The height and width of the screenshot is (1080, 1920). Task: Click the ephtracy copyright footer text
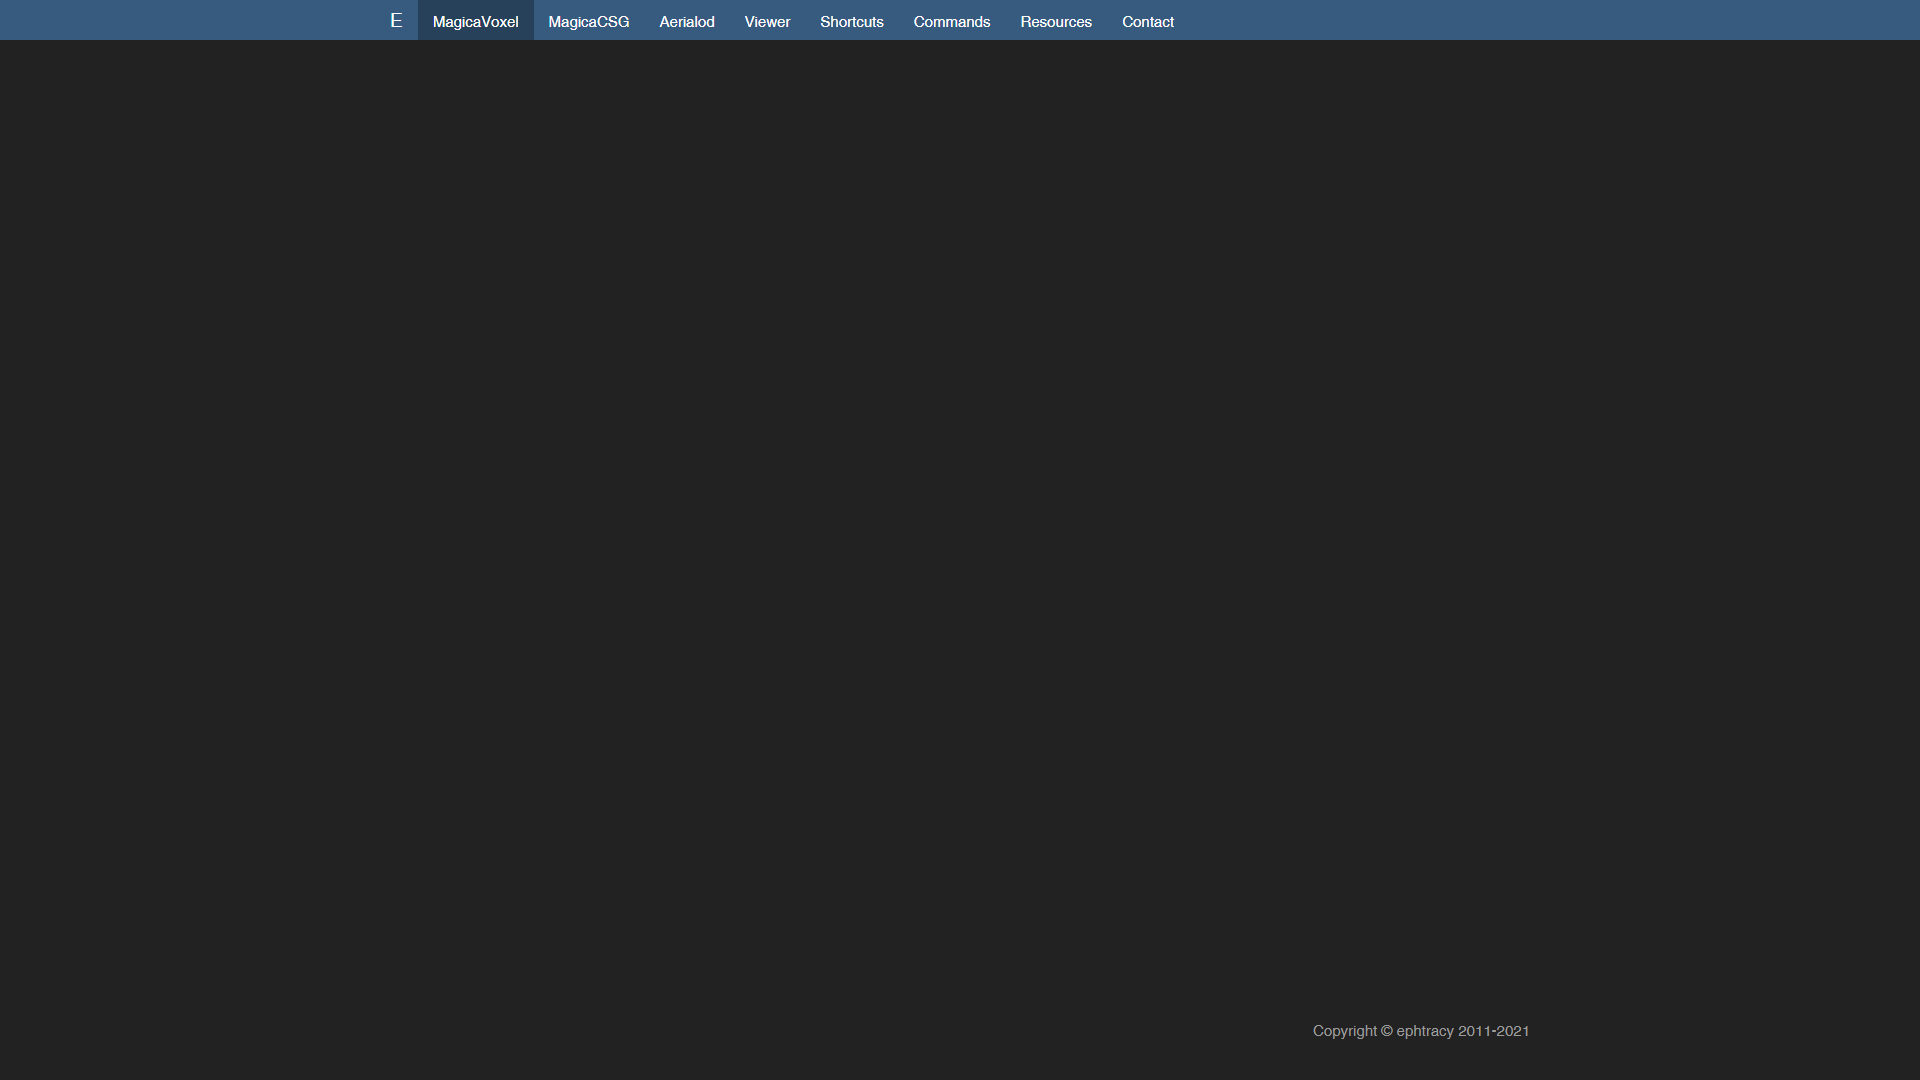(1420, 1031)
